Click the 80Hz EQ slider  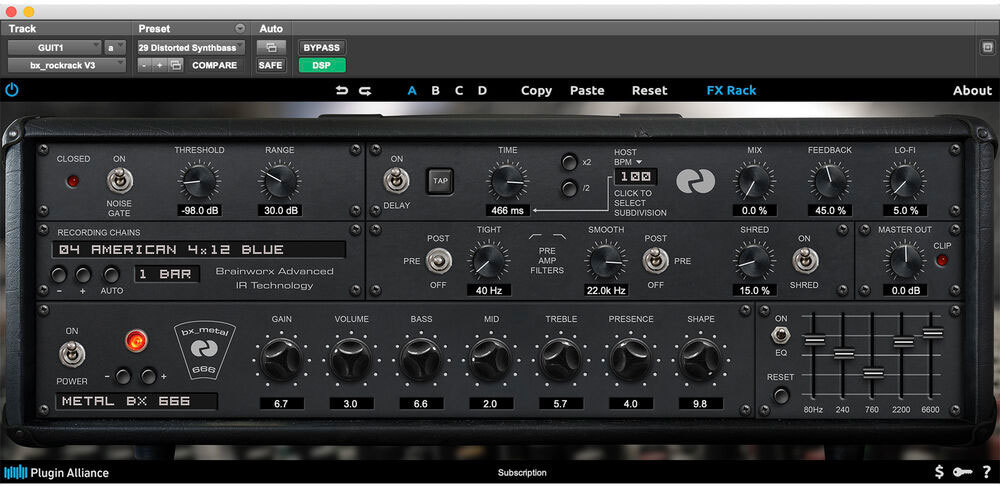(x=814, y=341)
